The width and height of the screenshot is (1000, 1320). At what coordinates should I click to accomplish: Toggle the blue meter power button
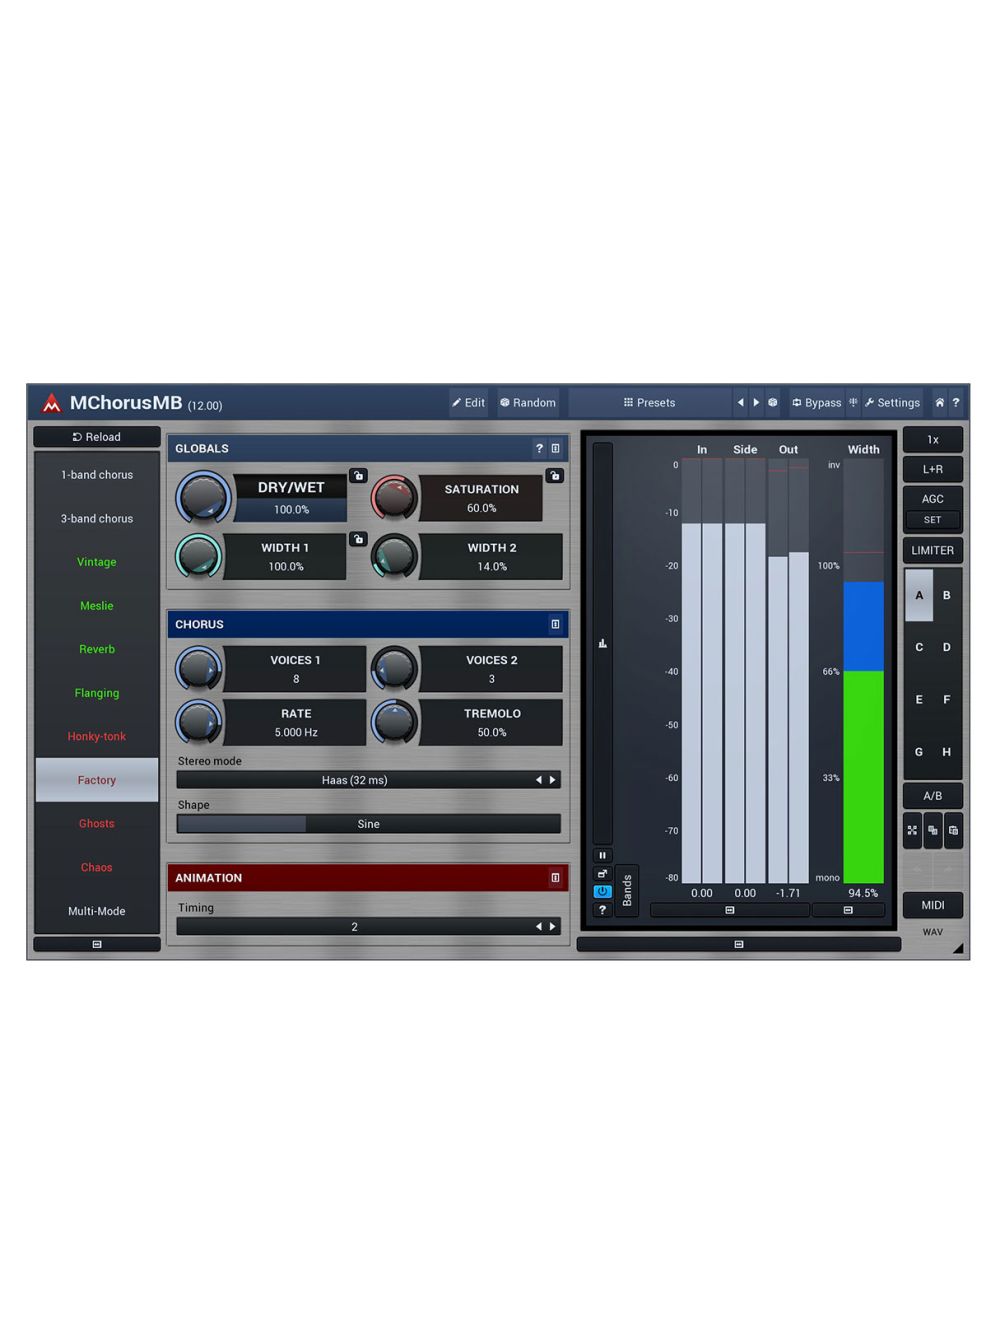(x=602, y=891)
